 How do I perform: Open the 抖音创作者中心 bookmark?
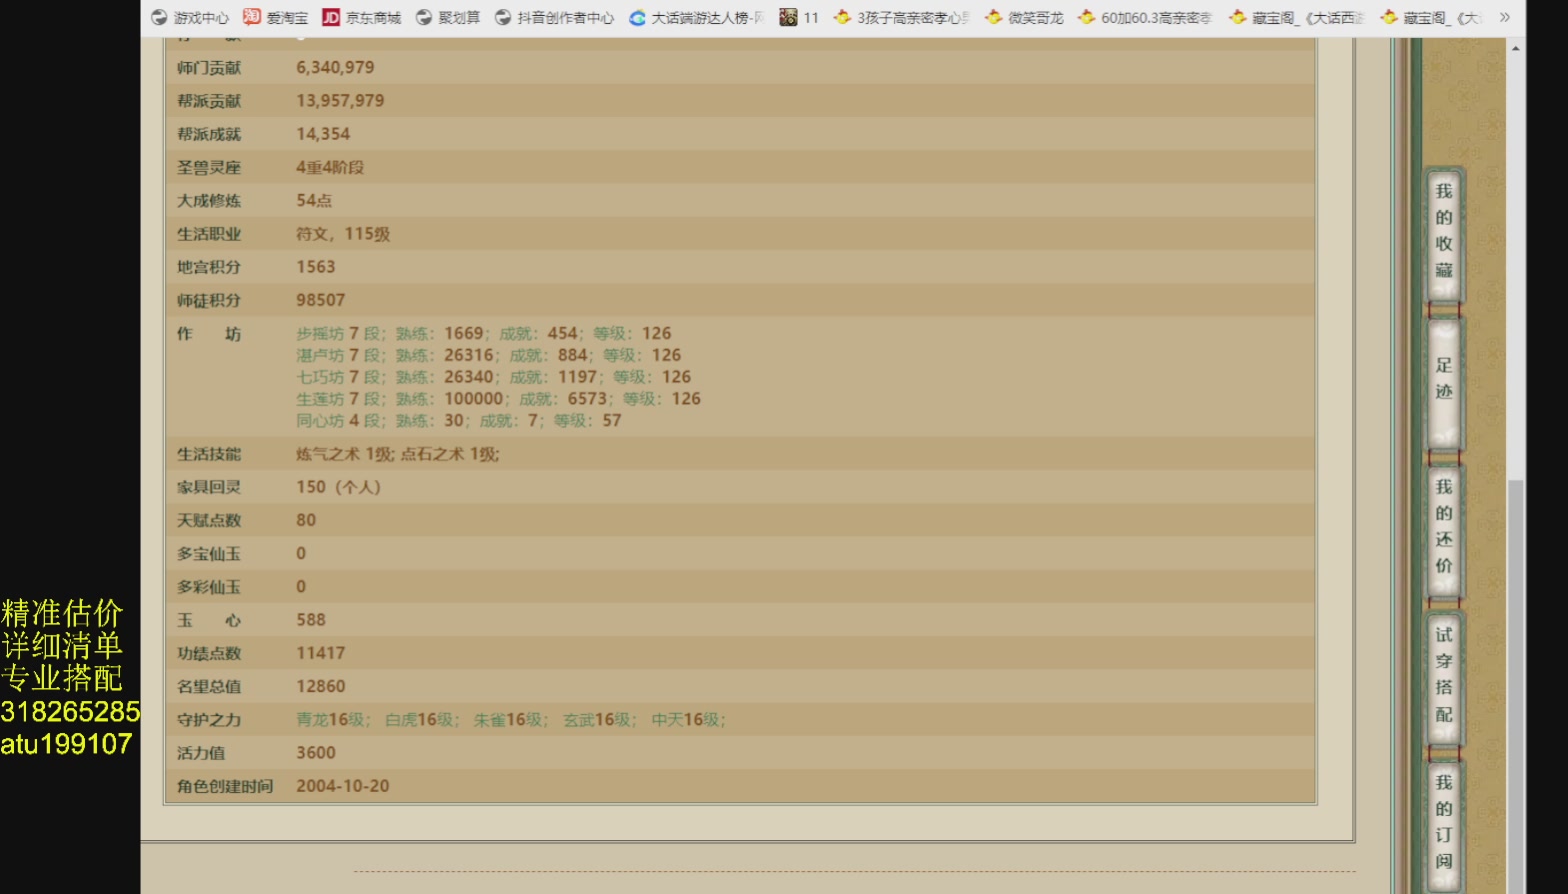tap(555, 17)
